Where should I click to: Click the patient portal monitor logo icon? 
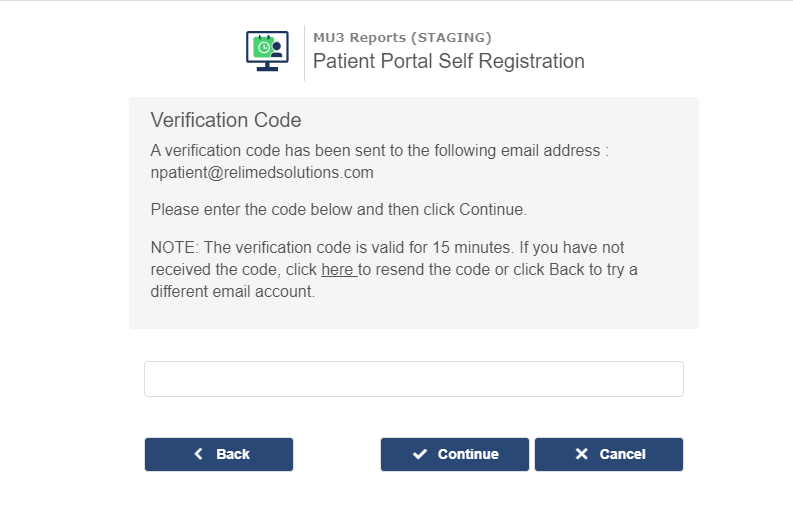(x=267, y=51)
